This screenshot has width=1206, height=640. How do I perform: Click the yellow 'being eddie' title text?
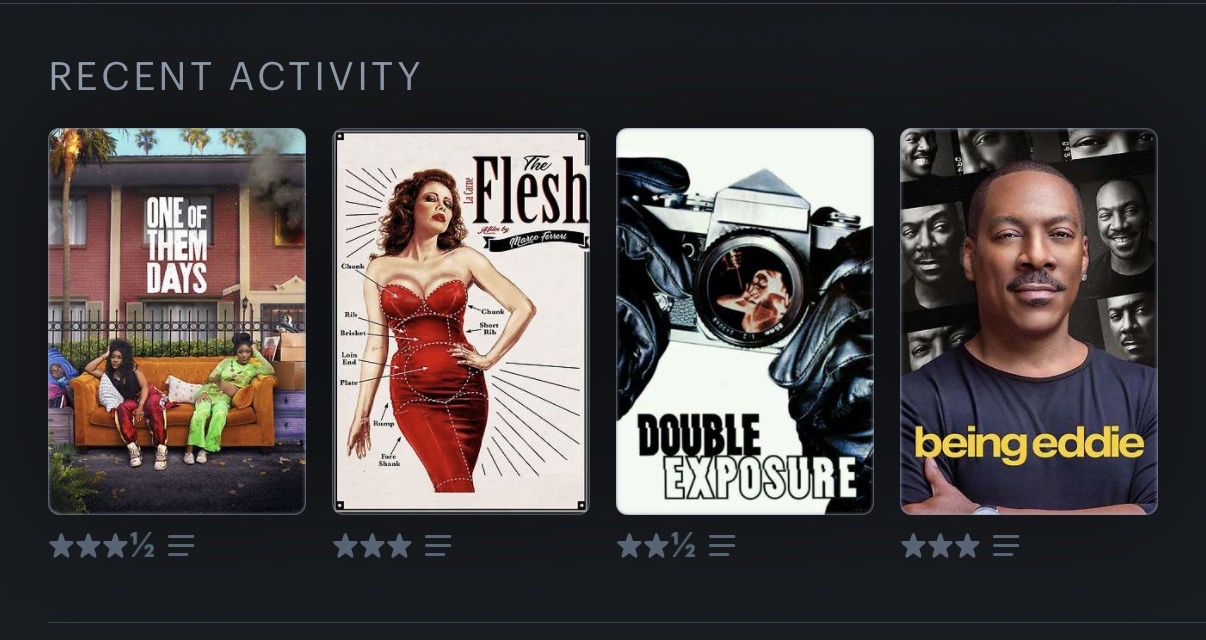pos(1029,444)
